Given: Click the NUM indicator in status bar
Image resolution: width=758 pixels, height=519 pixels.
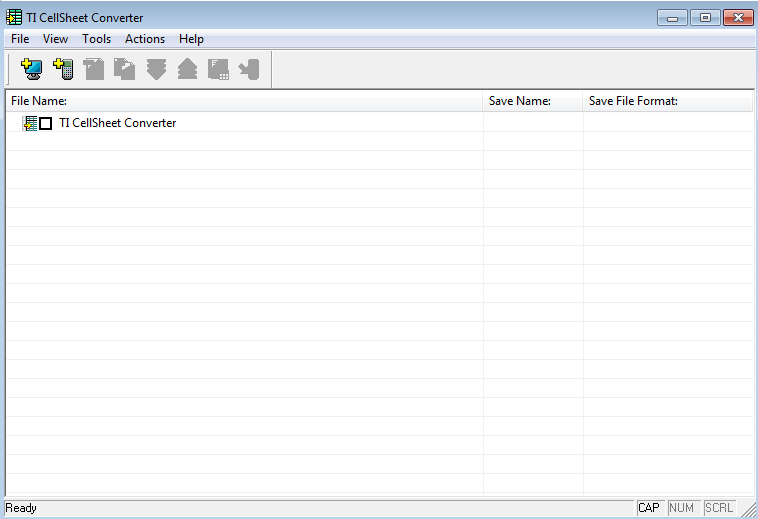Looking at the screenshot, I should pyautogui.click(x=682, y=508).
